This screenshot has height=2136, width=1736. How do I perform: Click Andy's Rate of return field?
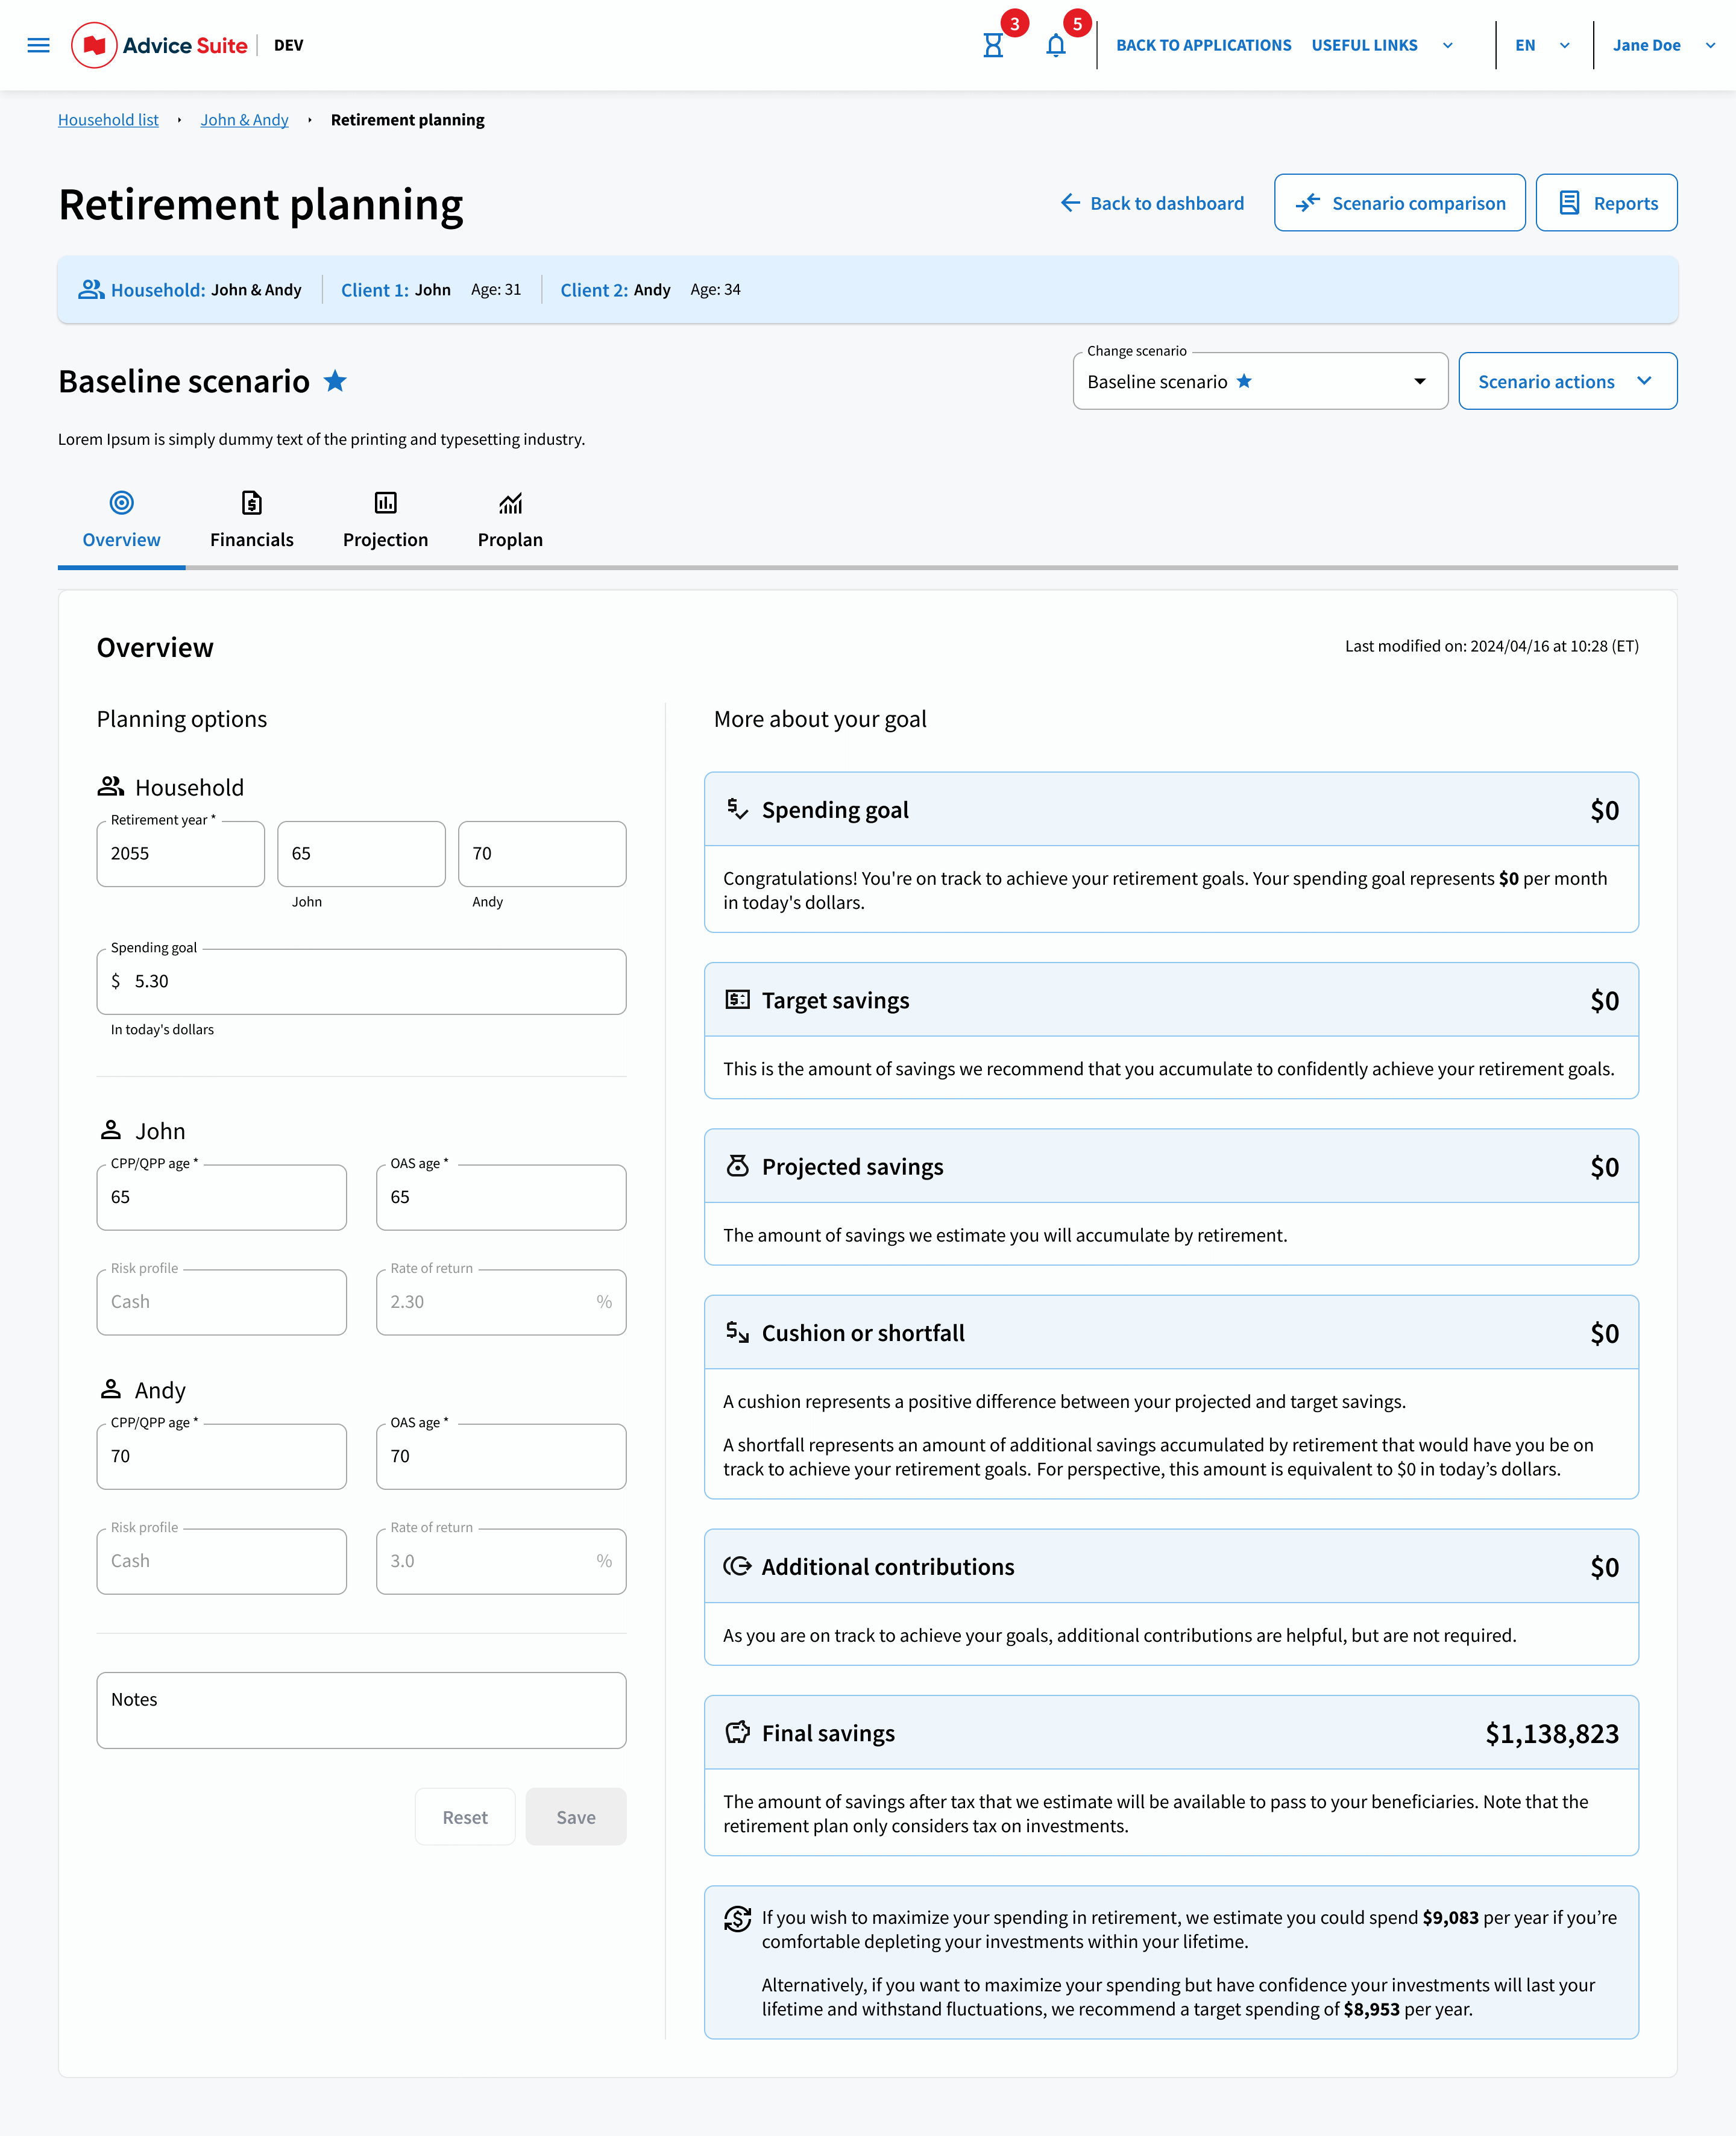[x=501, y=1561]
